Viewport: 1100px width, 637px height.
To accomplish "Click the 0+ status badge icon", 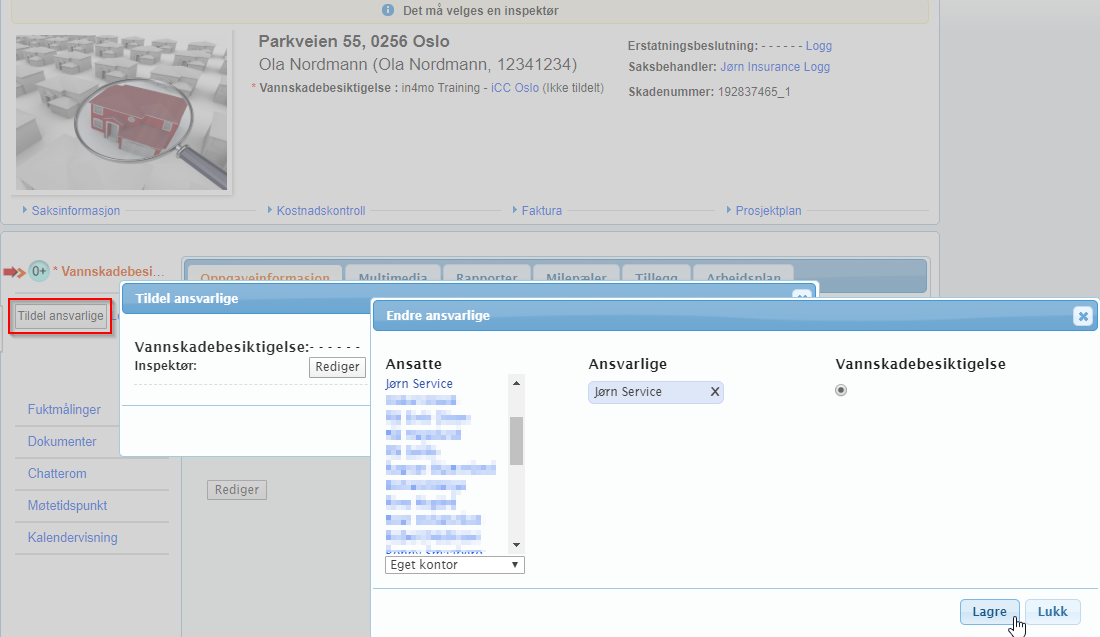I will pos(39,271).
